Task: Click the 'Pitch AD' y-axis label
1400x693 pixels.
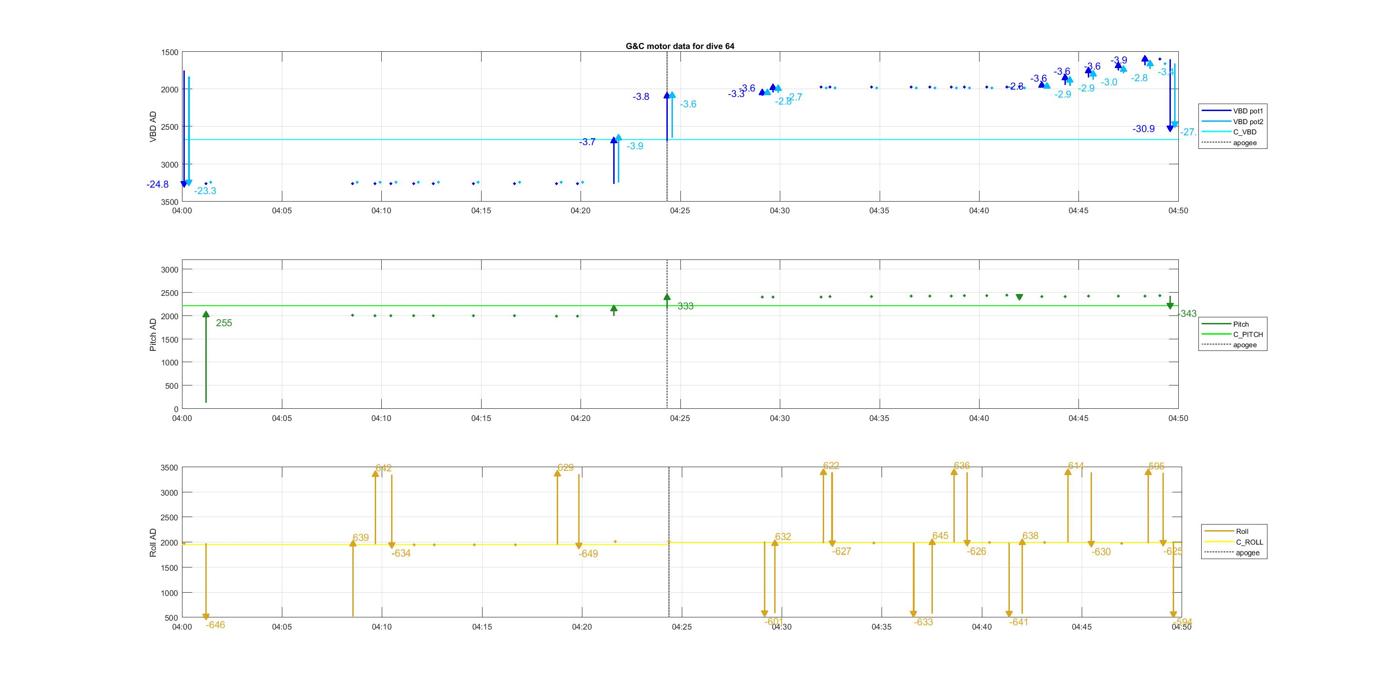Action: pos(153,335)
